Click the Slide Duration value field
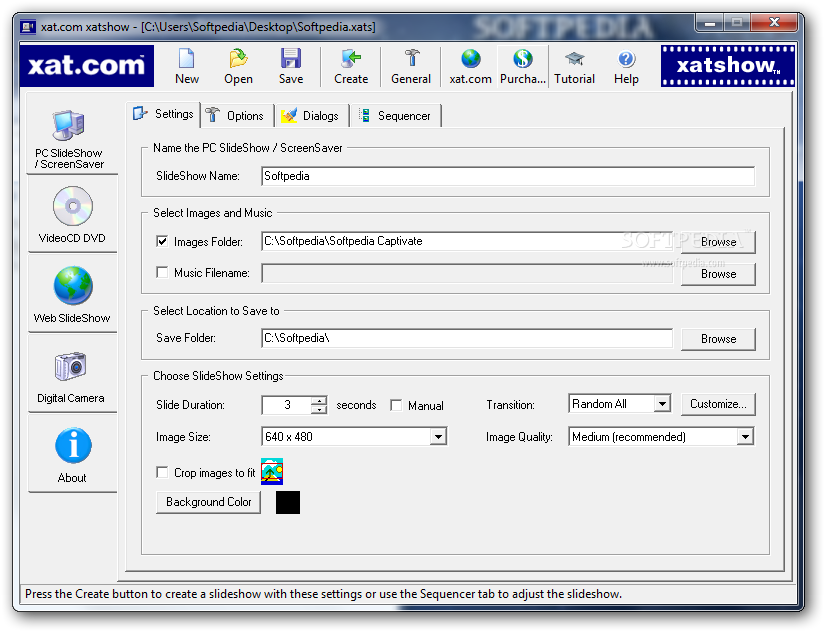This screenshot has width=825, height=632. pyautogui.click(x=287, y=405)
